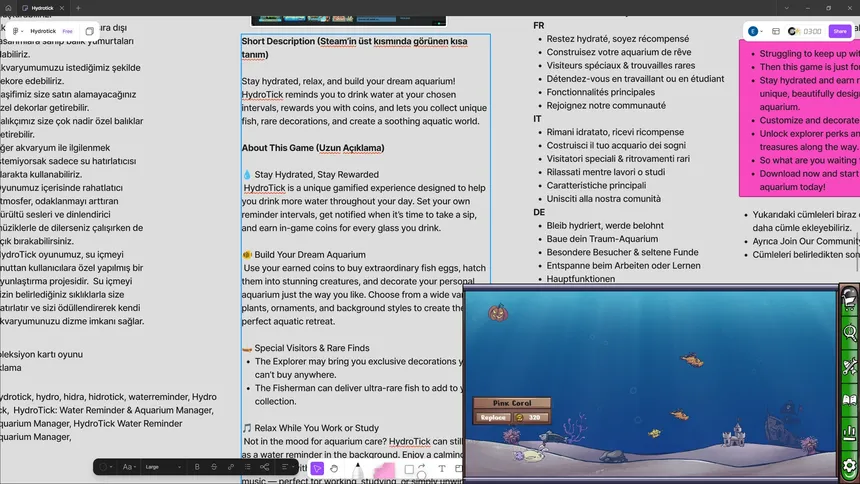Click 'Build Your Dream Aquarium' line
The image size is (860, 484).
tap(310, 255)
